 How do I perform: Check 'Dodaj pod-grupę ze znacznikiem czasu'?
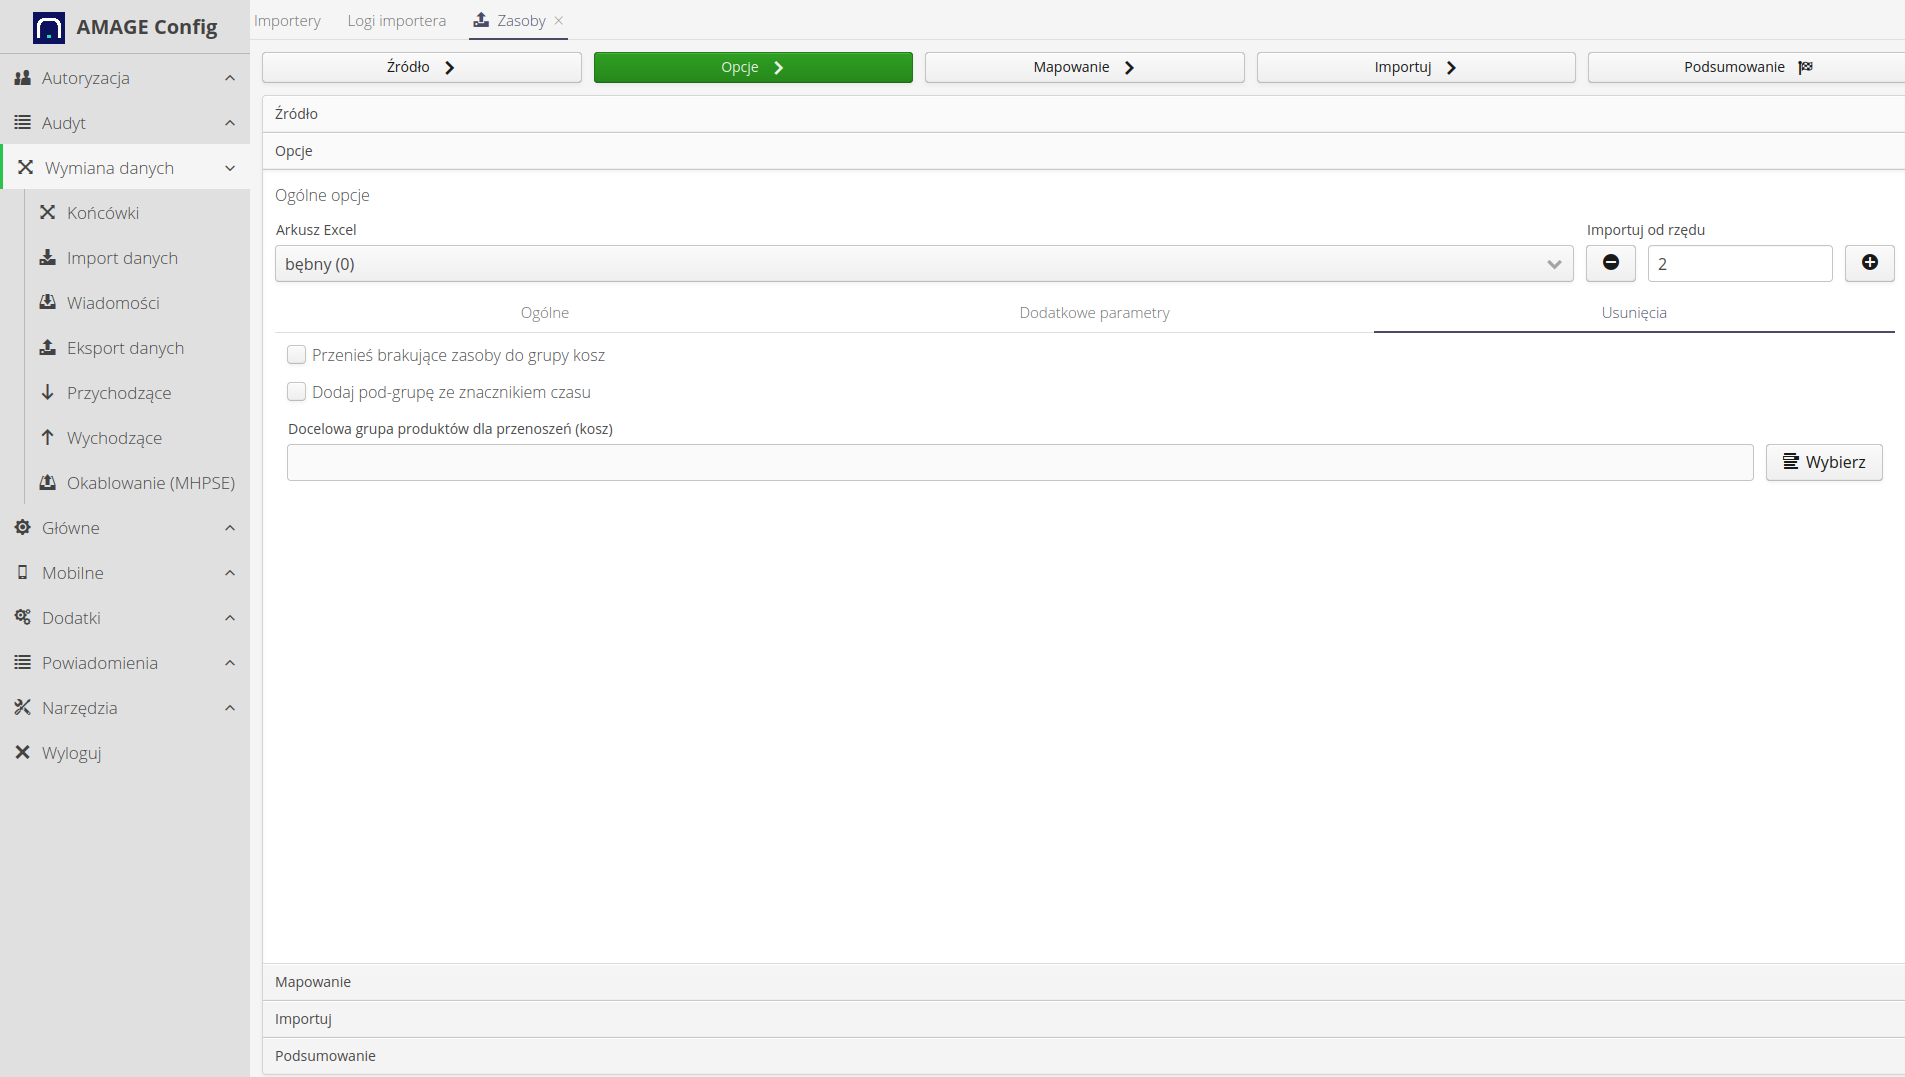[x=296, y=392]
